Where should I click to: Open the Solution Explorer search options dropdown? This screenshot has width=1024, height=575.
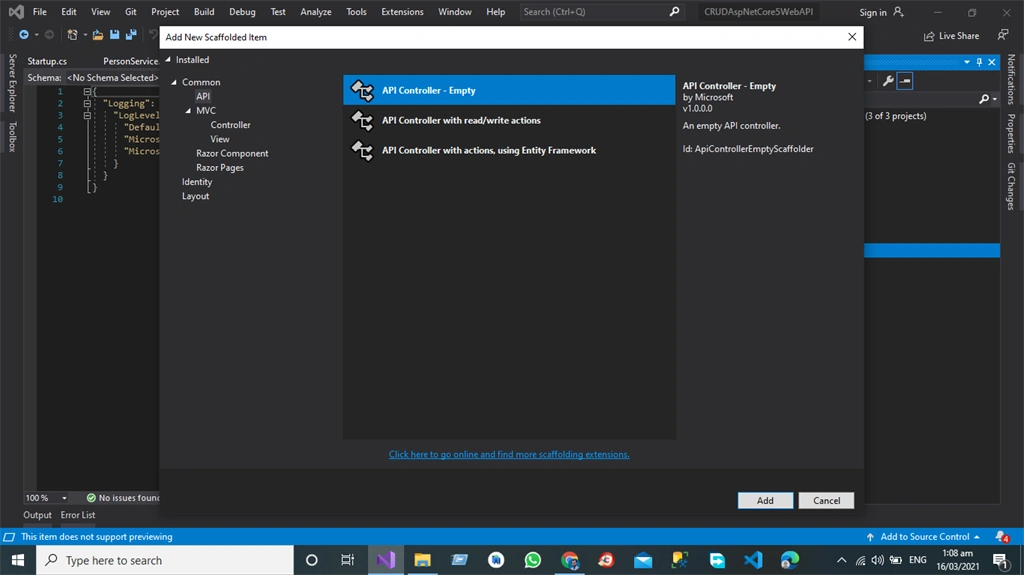tap(995, 99)
